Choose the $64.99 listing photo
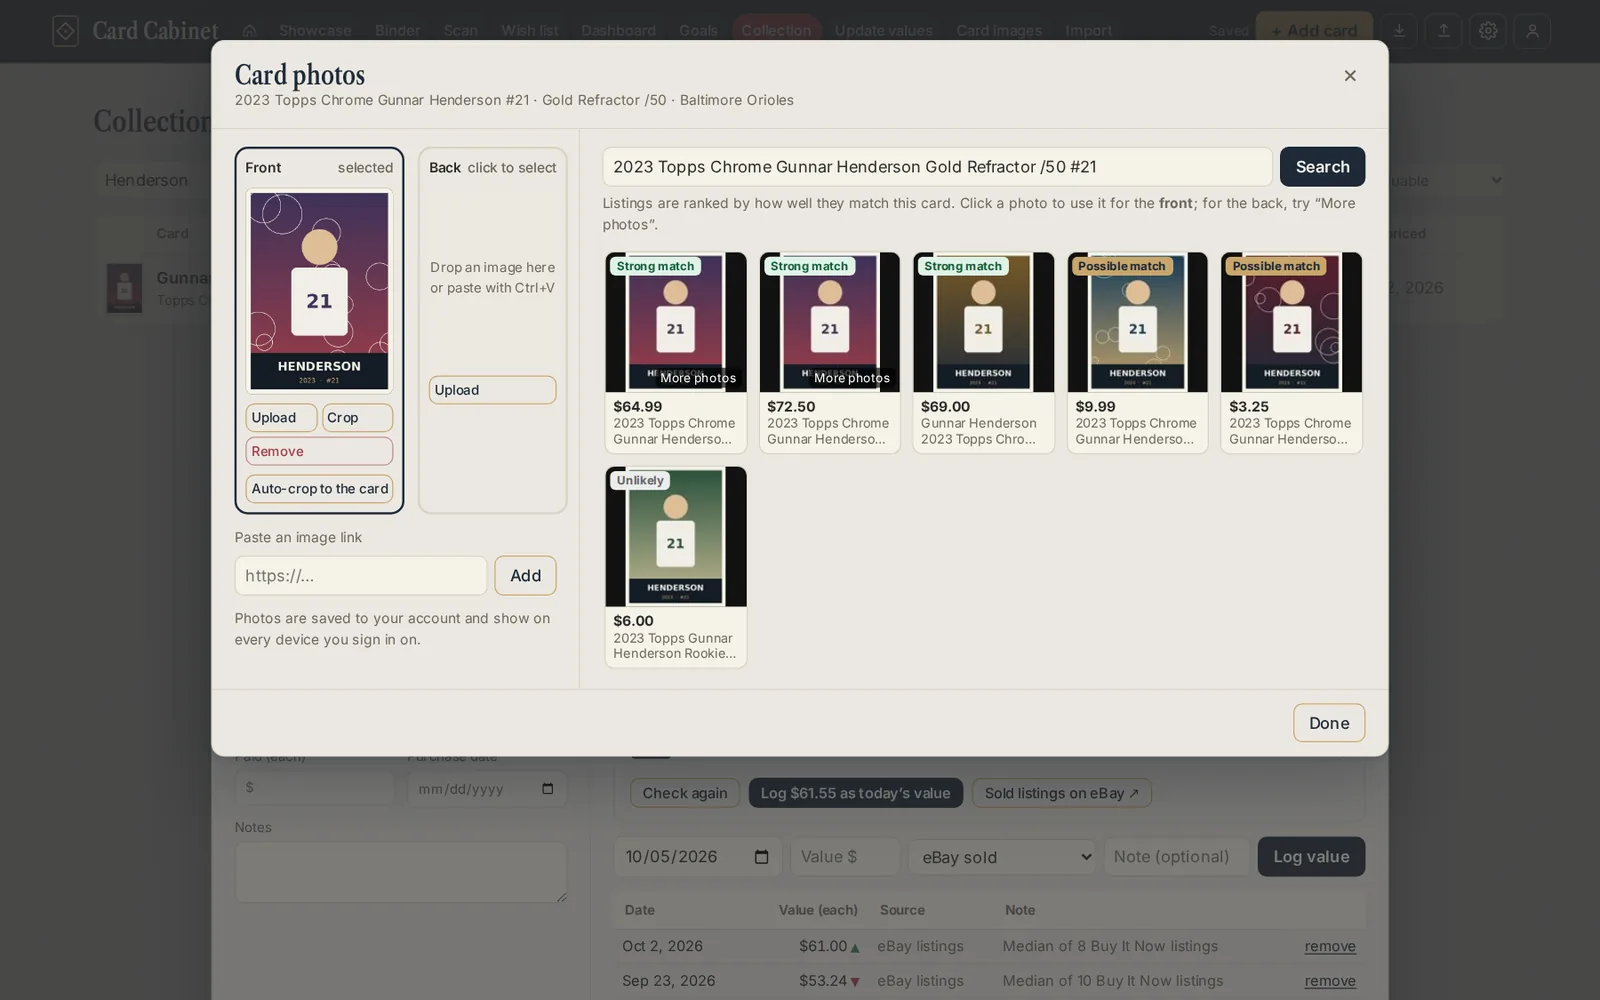 (x=676, y=322)
